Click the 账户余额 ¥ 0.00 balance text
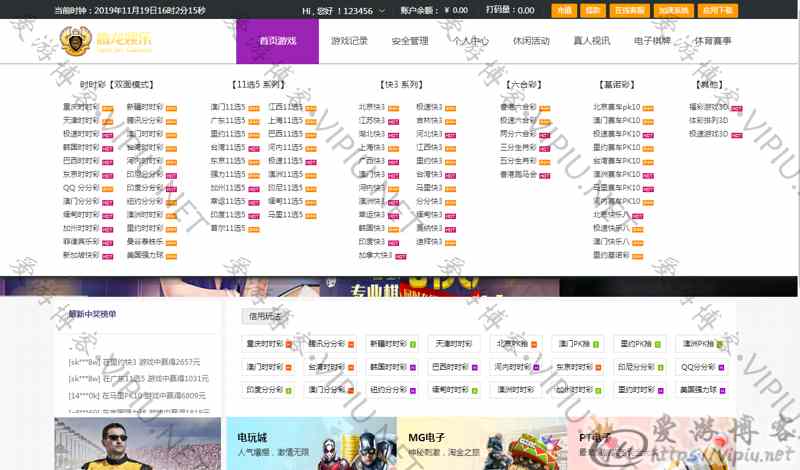Screen dimensions: 800x470 [434, 10]
